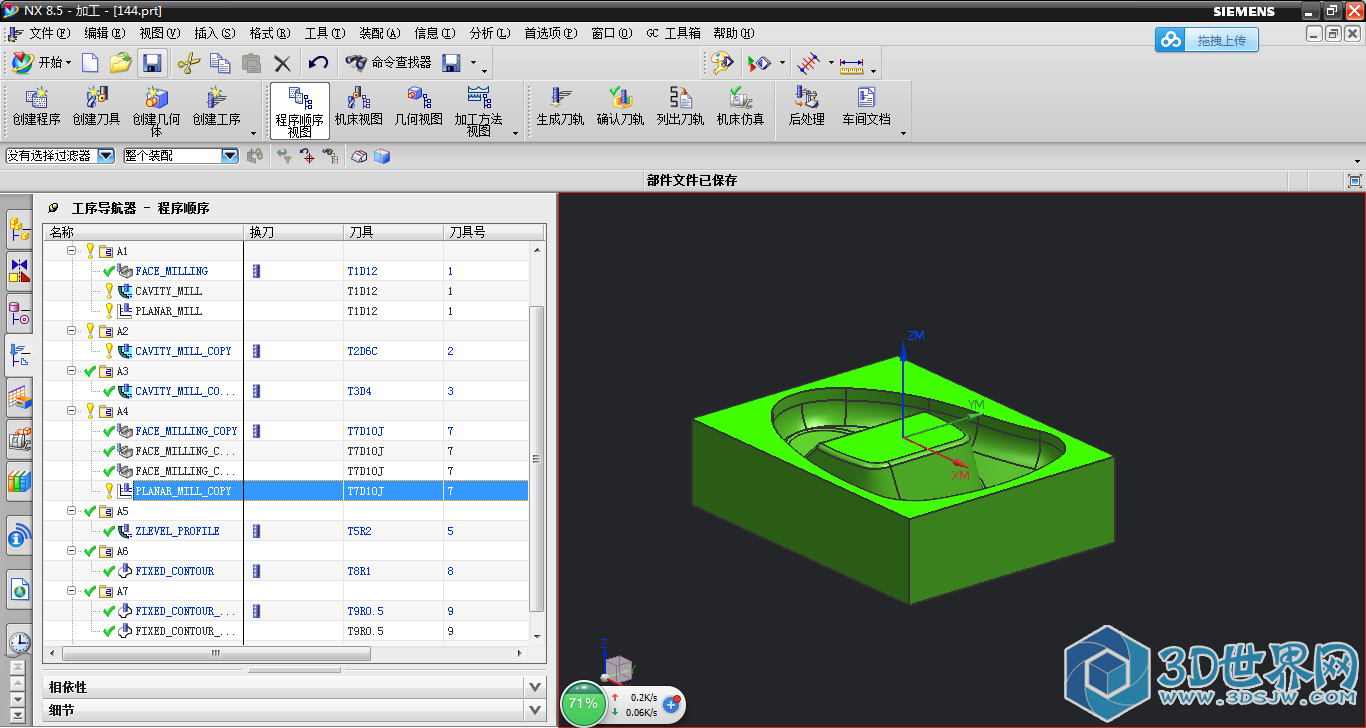This screenshot has height=728, width=1366.
Task: Start 机床仿真 (Machine Simulation)
Action: 740,107
